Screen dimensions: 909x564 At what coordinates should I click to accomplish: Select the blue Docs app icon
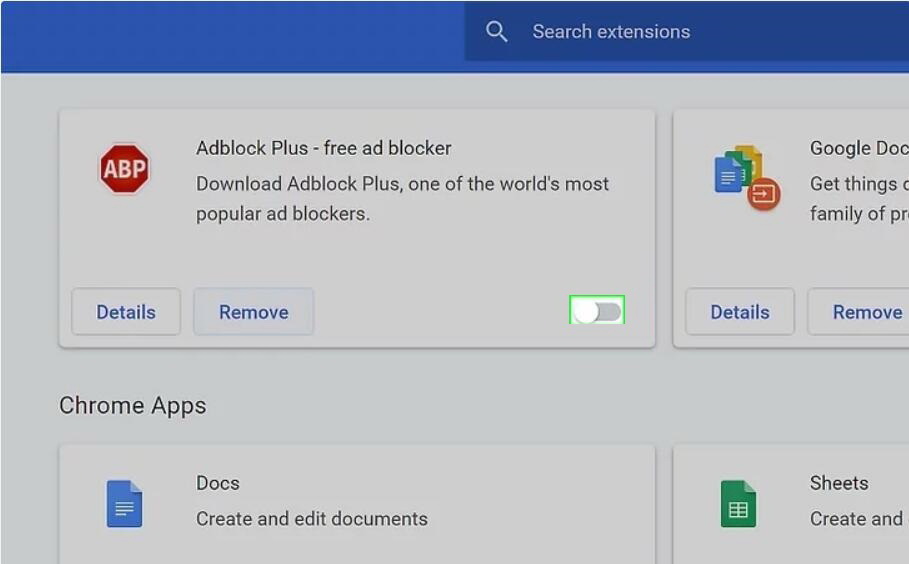point(125,503)
